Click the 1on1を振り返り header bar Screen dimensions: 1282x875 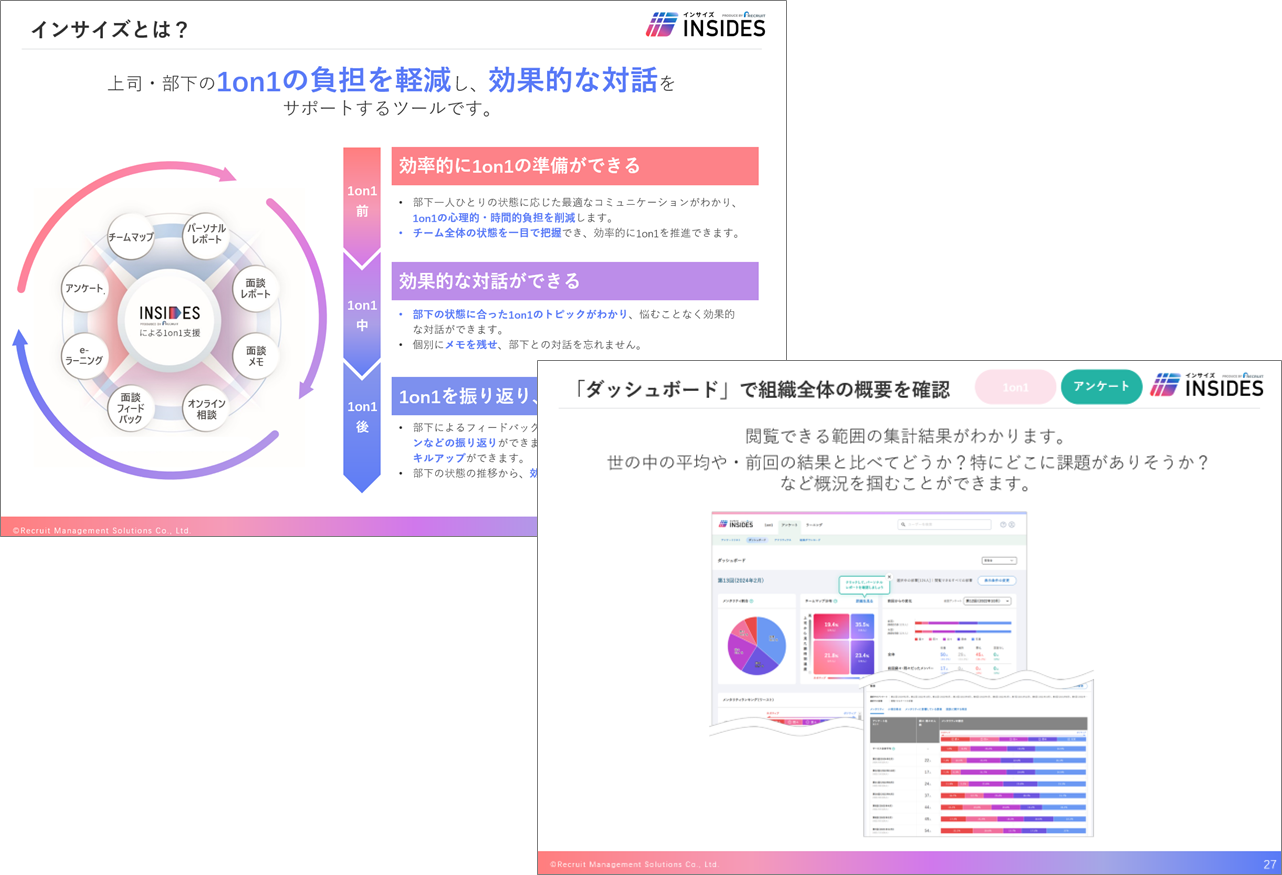tap(465, 396)
